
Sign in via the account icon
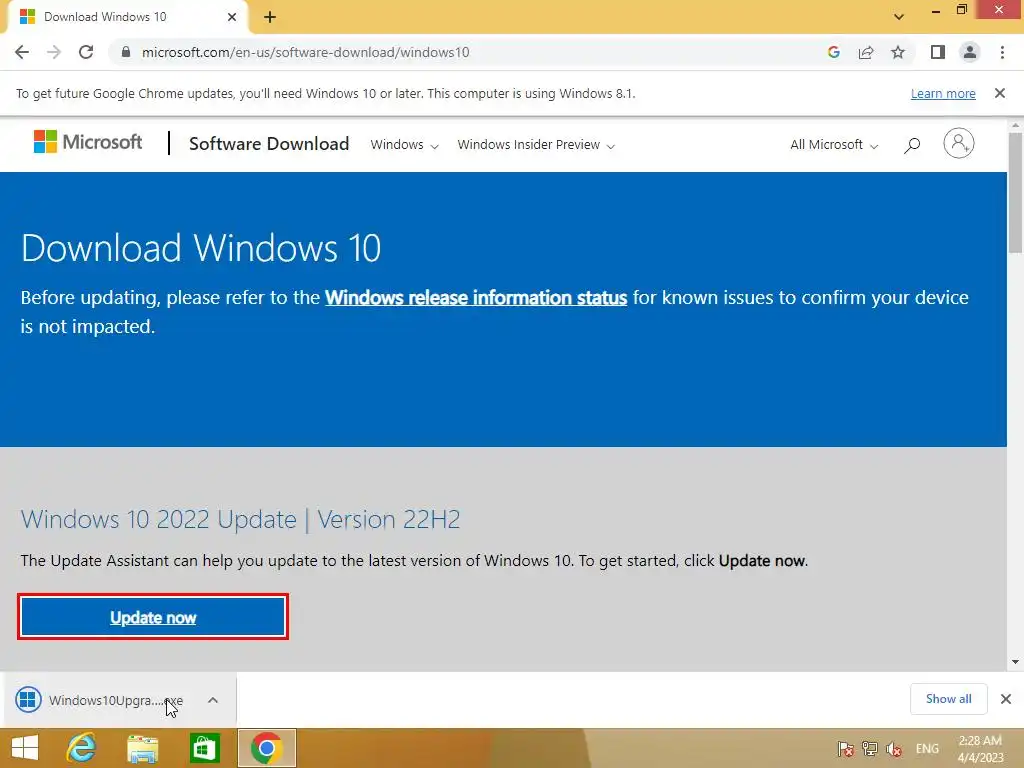[959, 143]
